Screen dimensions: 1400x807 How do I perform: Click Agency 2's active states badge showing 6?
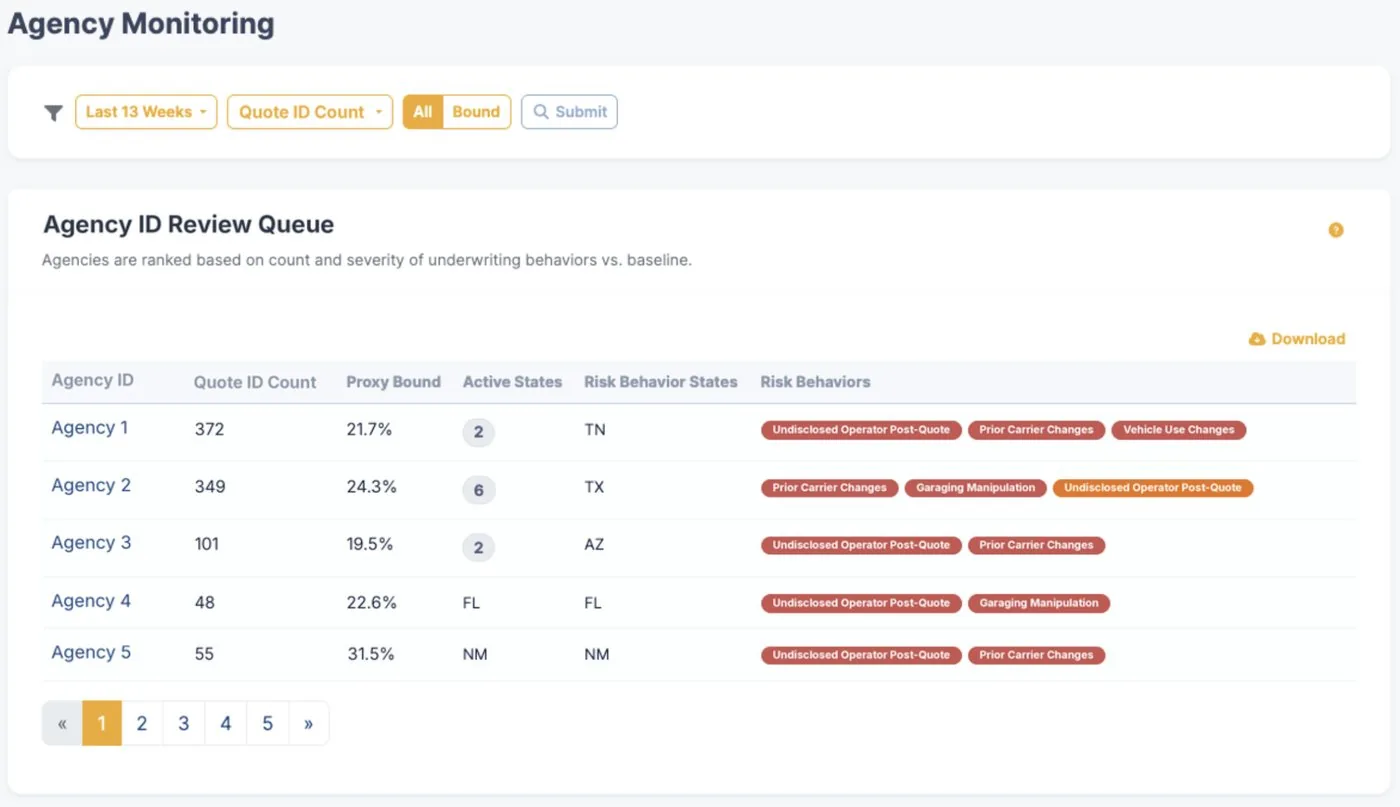478,490
